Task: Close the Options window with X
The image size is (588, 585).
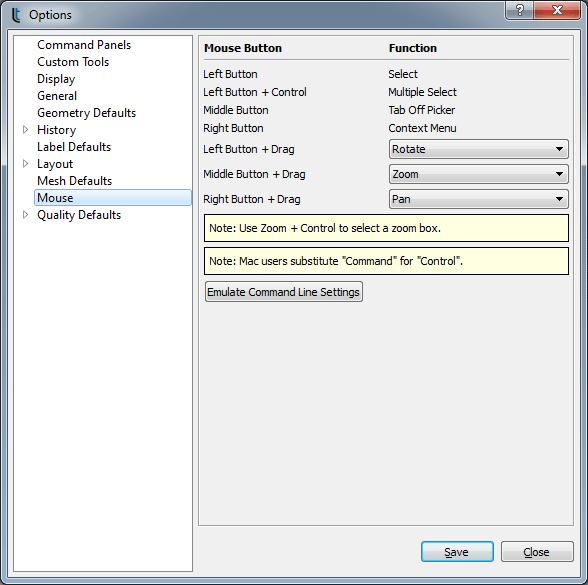Action: click(x=557, y=10)
